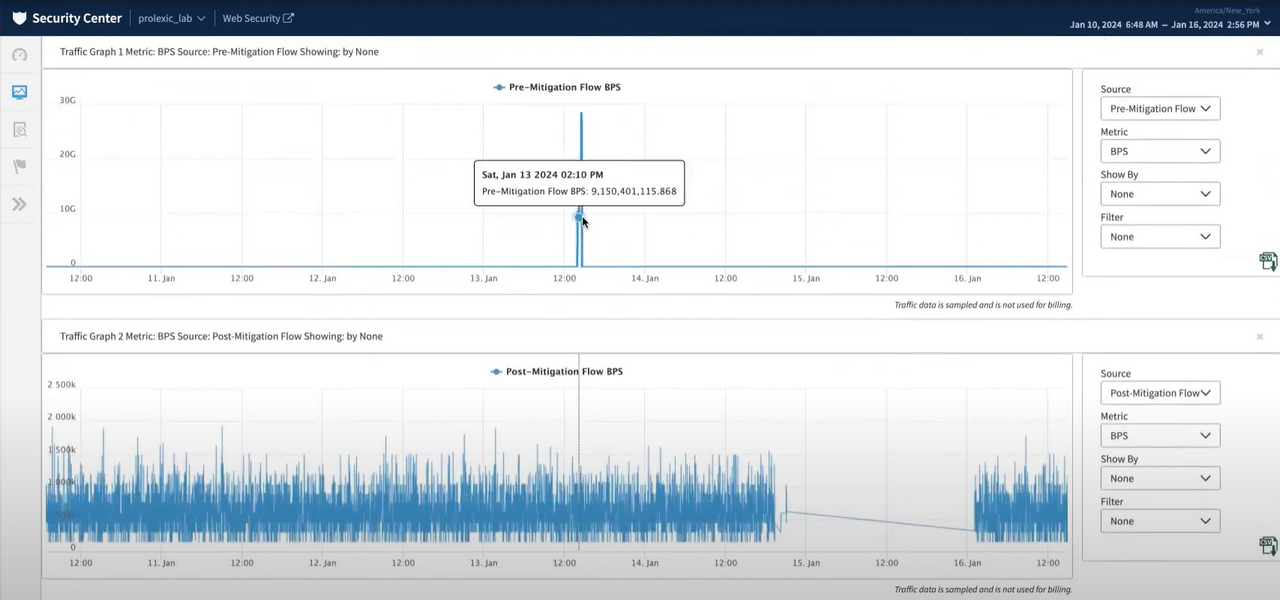Image resolution: width=1280 pixels, height=600 pixels.
Task: Click the flag icon in the left sidebar
Action: tap(19, 165)
